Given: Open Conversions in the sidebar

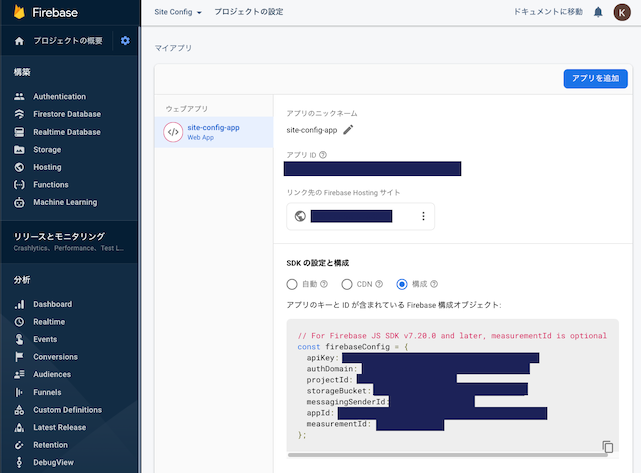Looking at the screenshot, I should tap(55, 357).
